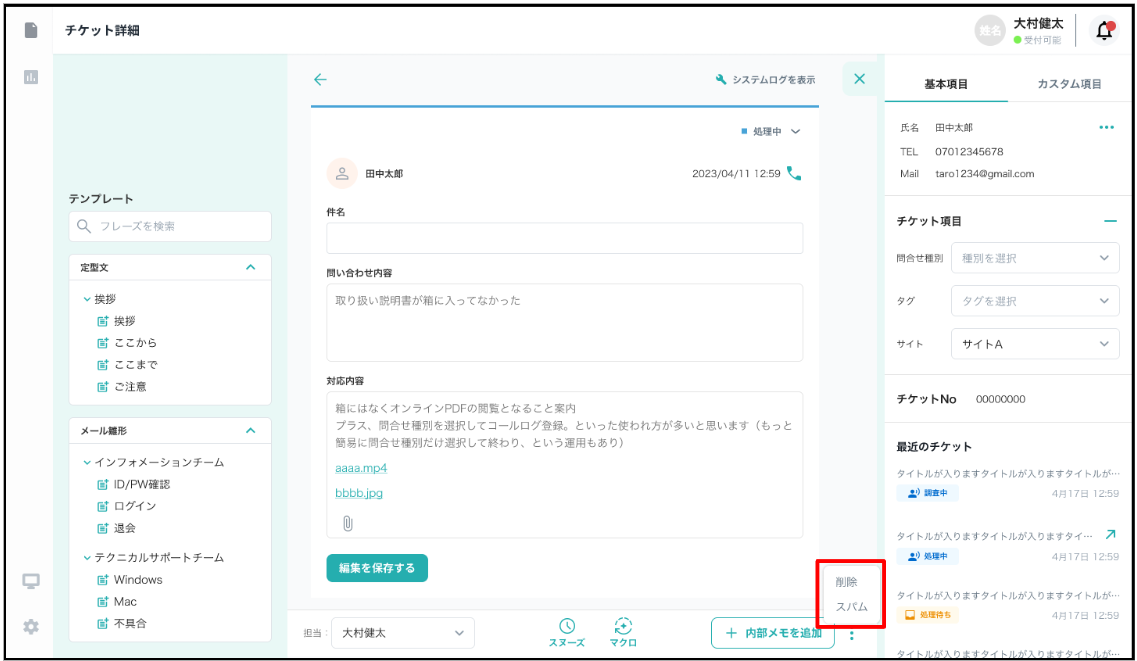Click the スヌーズ clock icon
This screenshot has height=661, width=1137.
tap(566, 626)
